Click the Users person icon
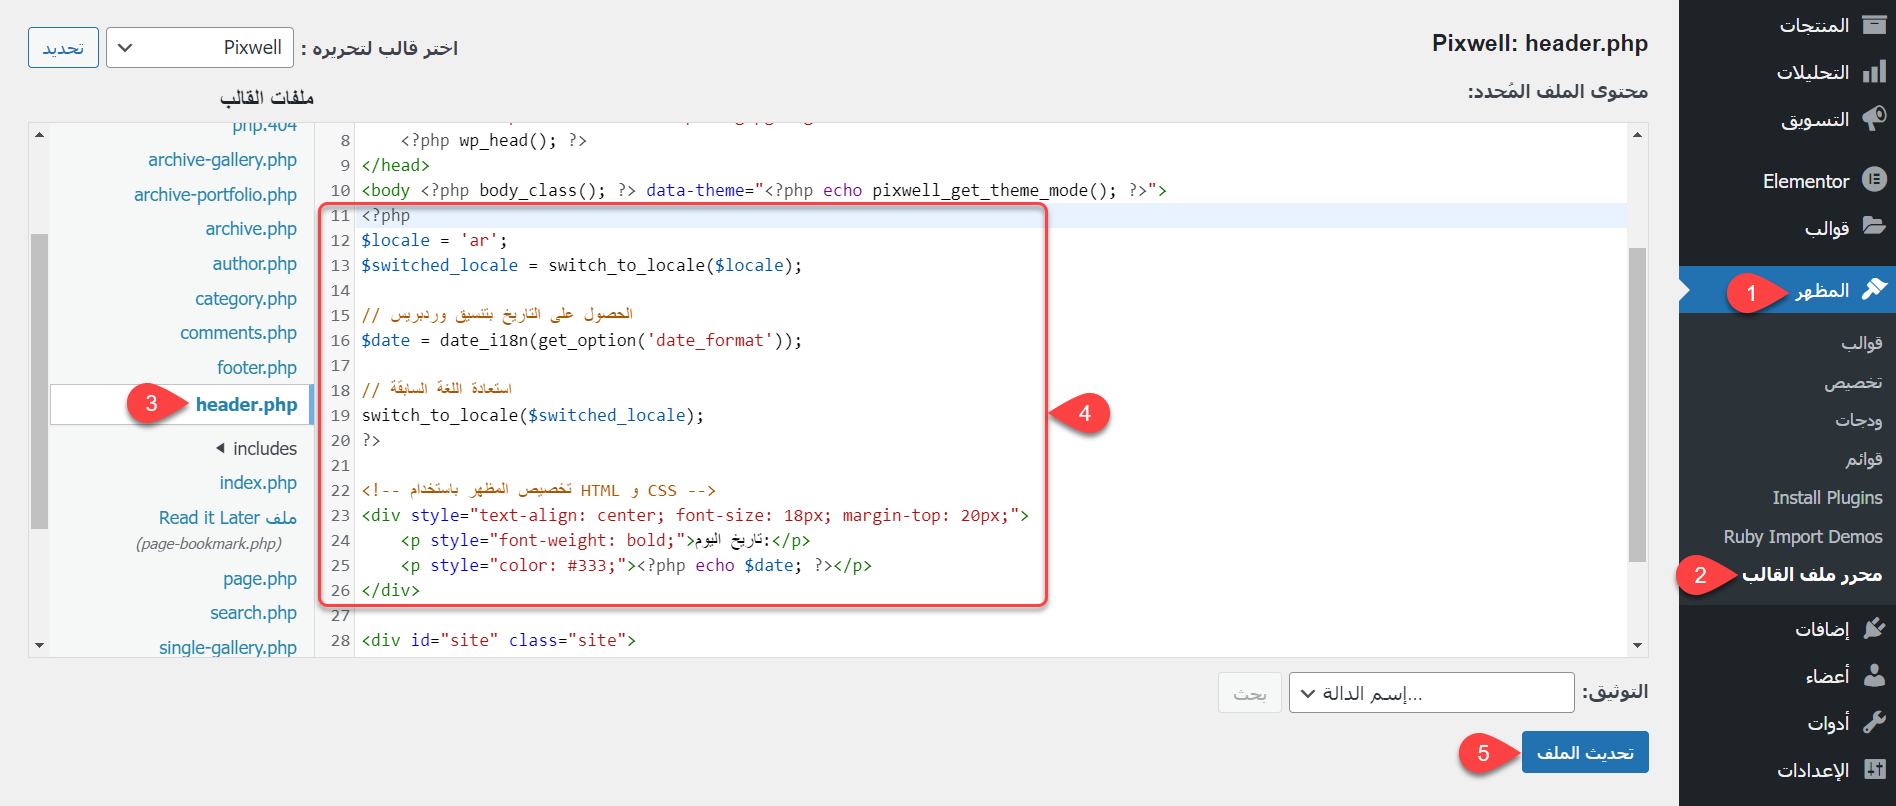The width and height of the screenshot is (1896, 806). point(1874,675)
